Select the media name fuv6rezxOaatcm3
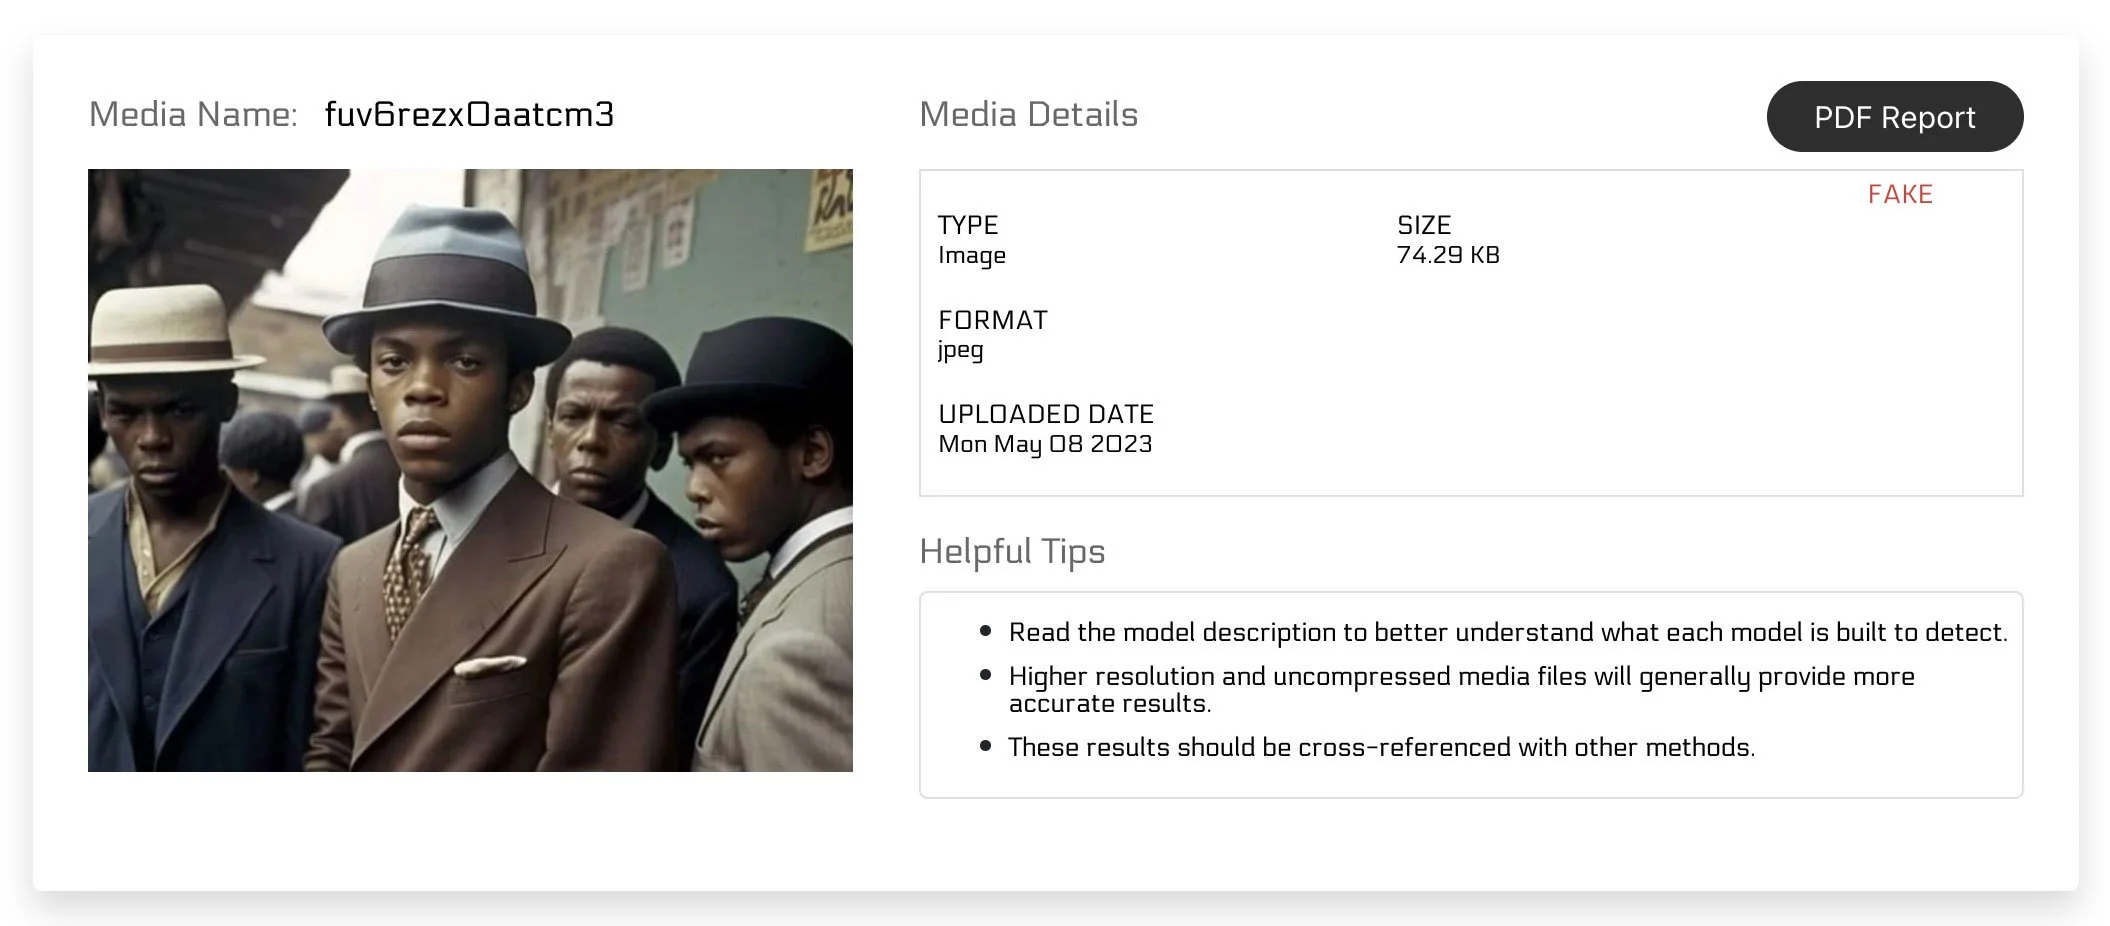 click(470, 115)
